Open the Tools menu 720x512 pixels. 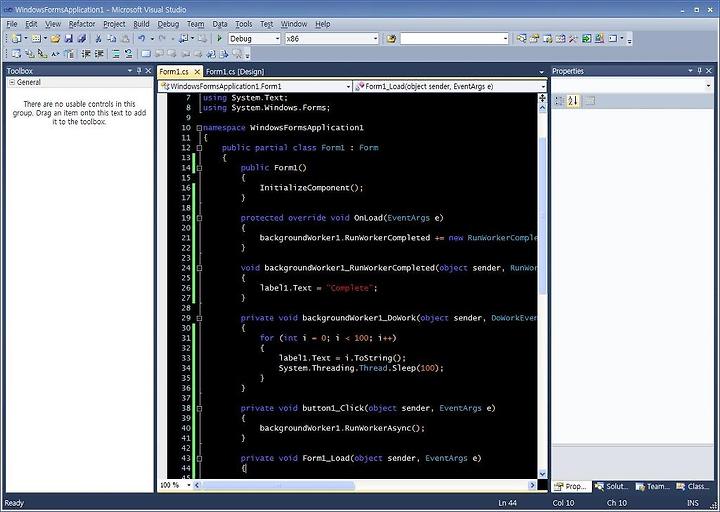pos(243,24)
